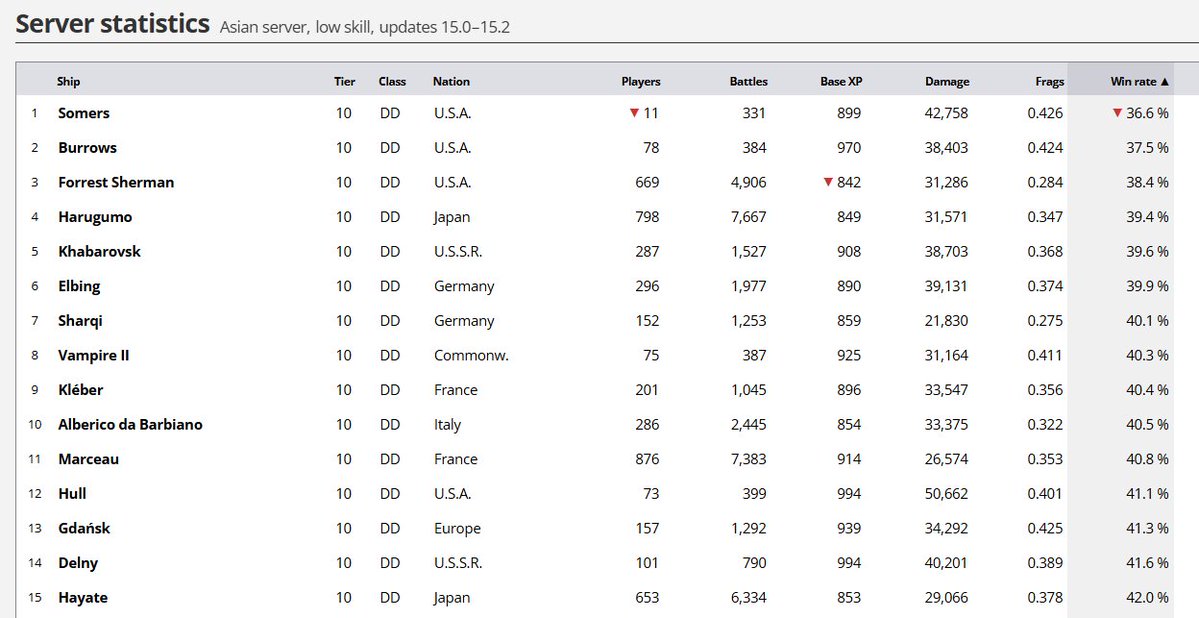Sort by the Tier column header

pos(344,81)
